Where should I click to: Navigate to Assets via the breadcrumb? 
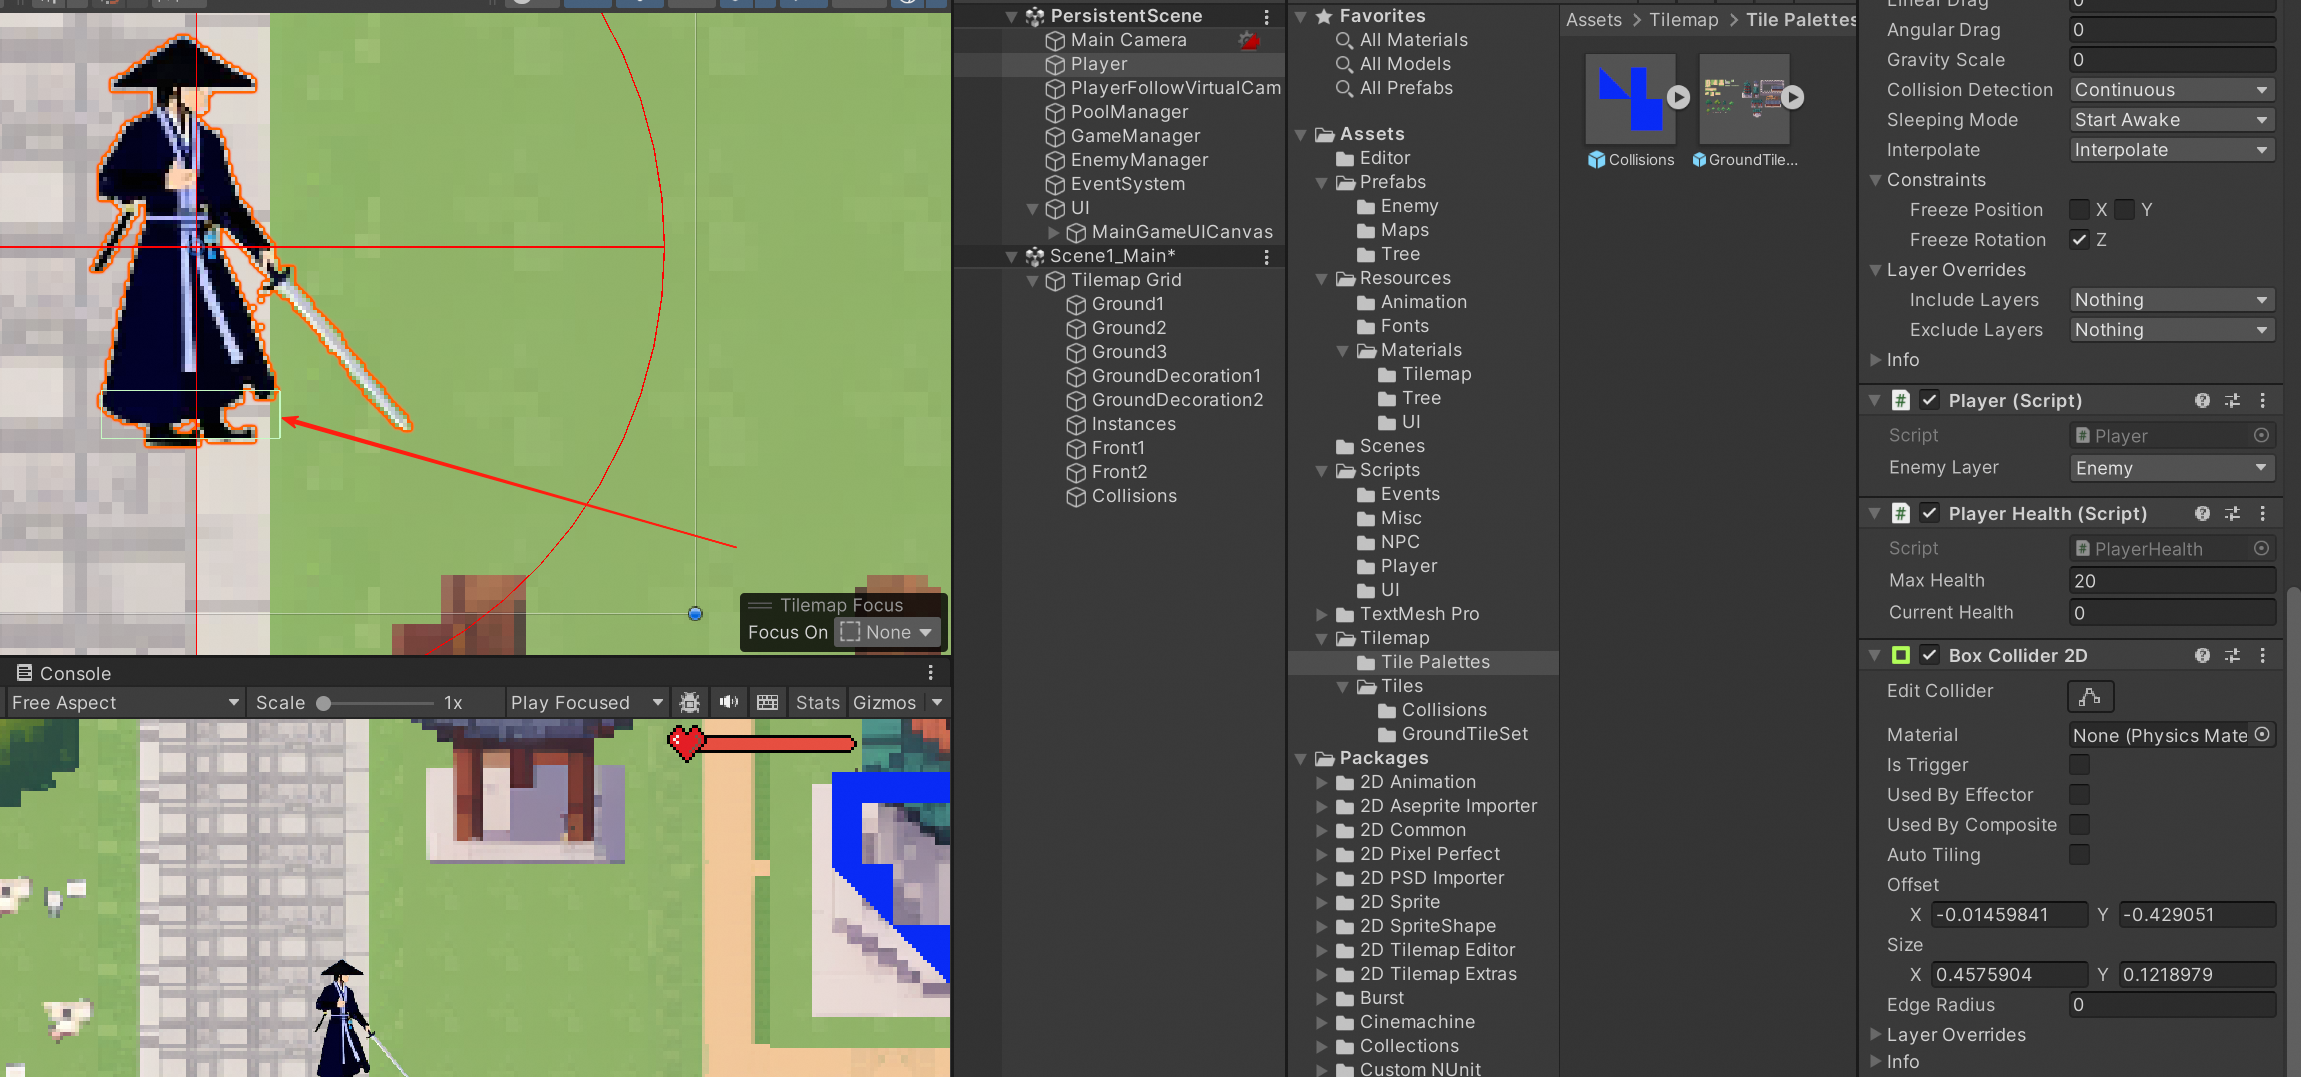click(x=1593, y=19)
